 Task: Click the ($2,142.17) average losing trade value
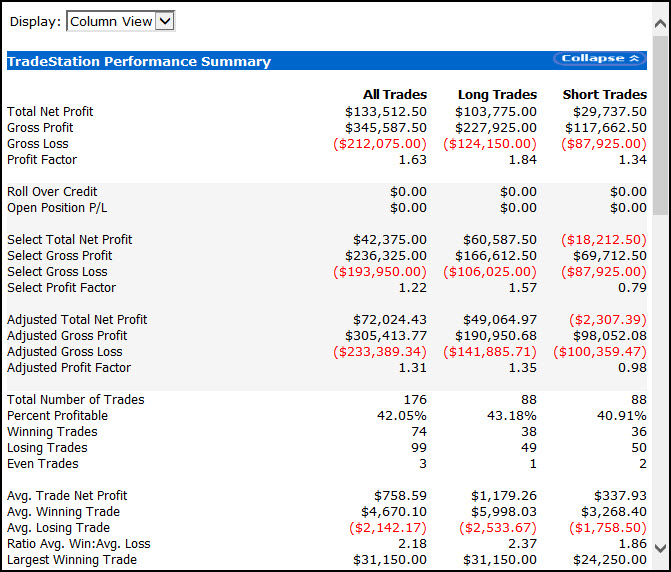click(388, 528)
